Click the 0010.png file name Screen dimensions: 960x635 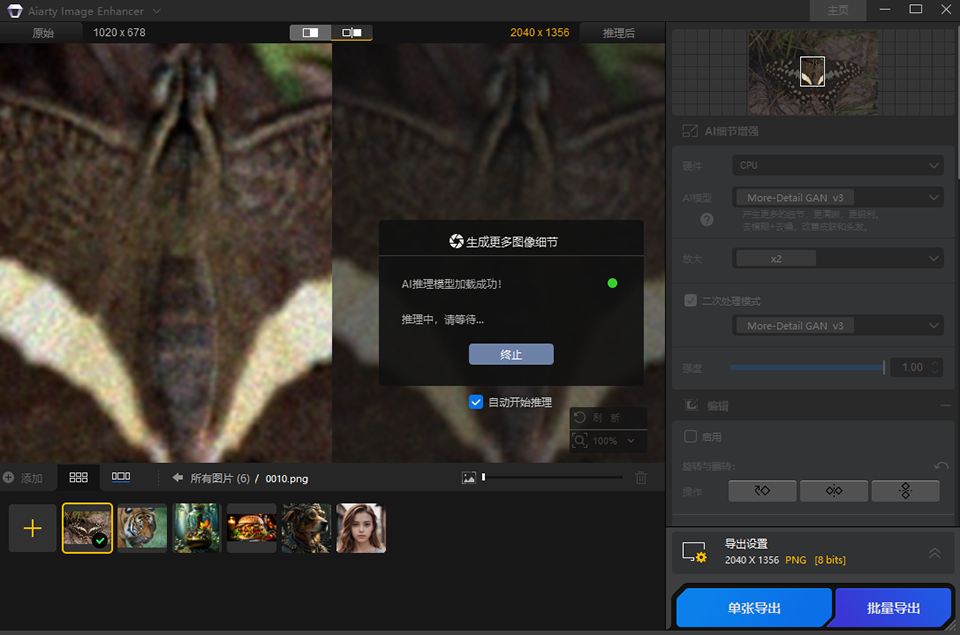[x=287, y=478]
